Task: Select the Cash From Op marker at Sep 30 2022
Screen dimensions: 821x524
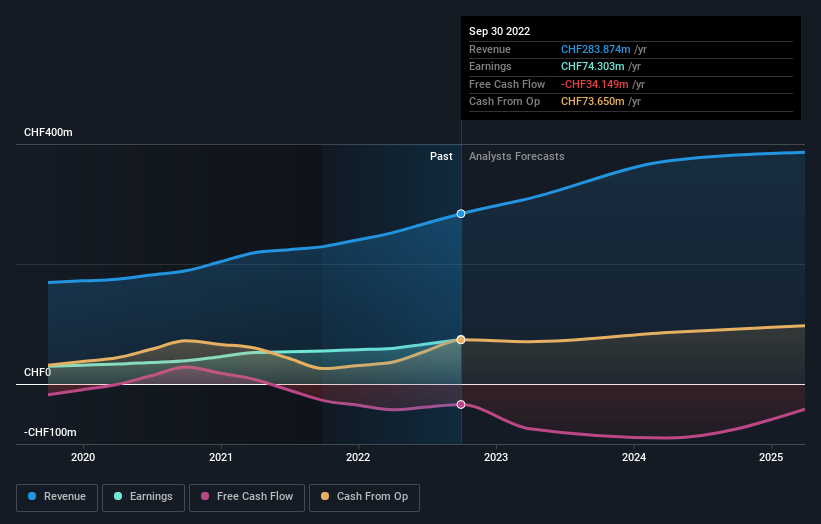Action: click(x=461, y=340)
